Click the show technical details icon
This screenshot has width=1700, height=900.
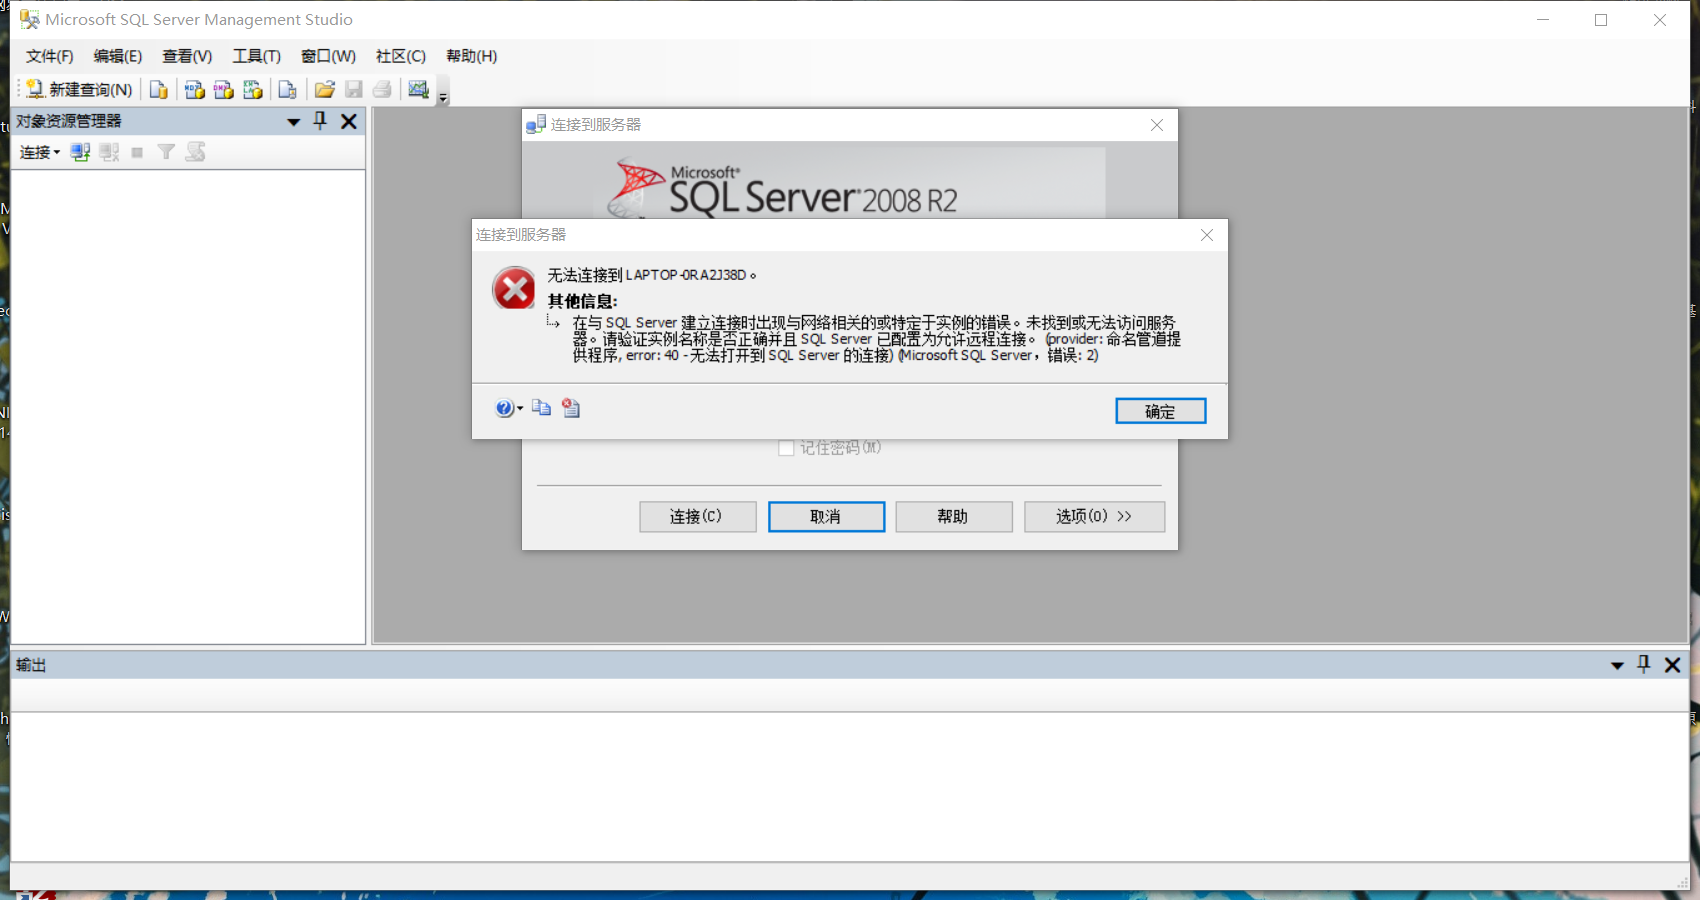coord(571,407)
